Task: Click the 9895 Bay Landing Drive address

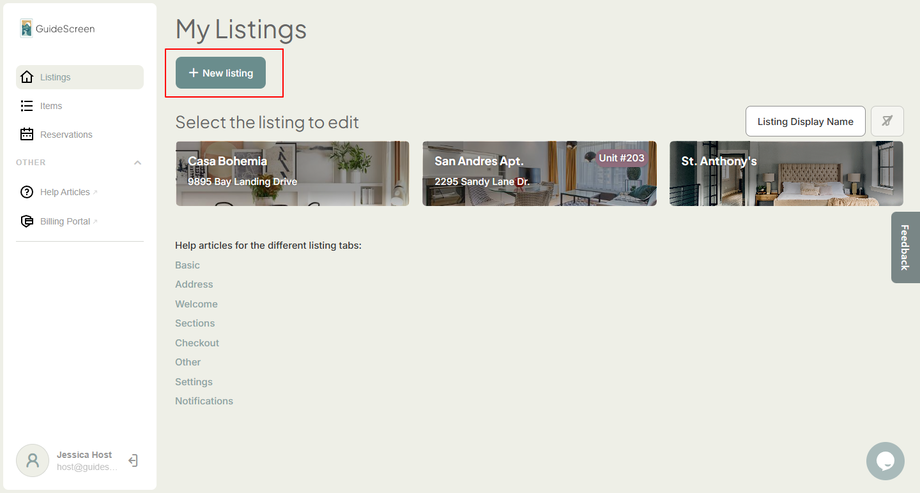Action: coord(242,181)
